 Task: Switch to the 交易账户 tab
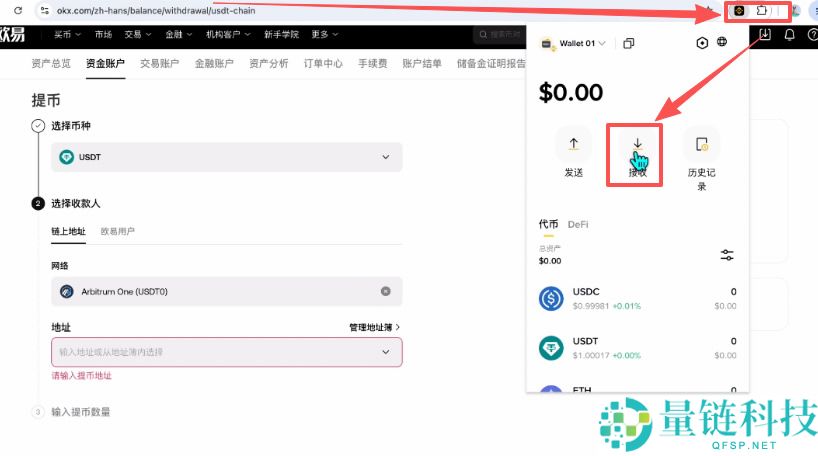(160, 64)
